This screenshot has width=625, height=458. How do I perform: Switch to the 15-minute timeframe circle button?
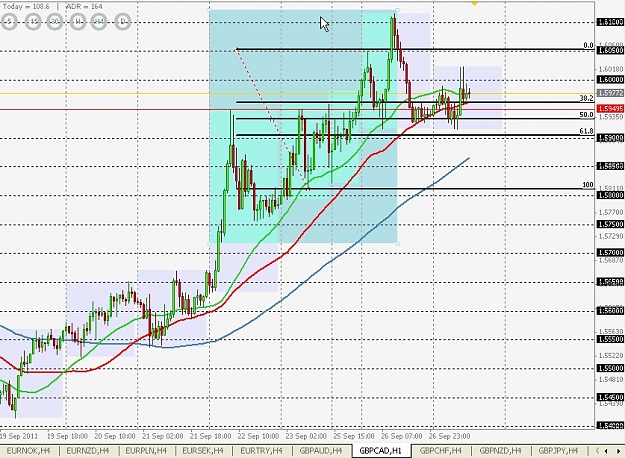(33, 21)
